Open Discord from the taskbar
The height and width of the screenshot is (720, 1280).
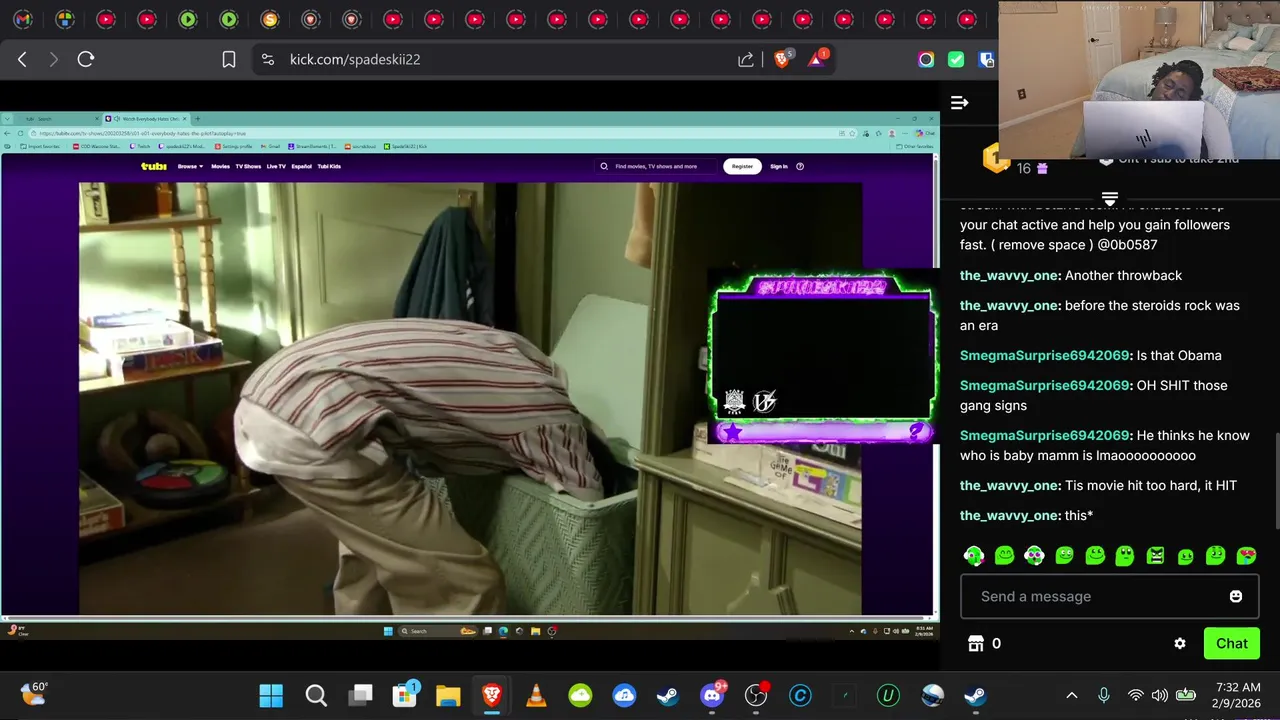pos(712,695)
